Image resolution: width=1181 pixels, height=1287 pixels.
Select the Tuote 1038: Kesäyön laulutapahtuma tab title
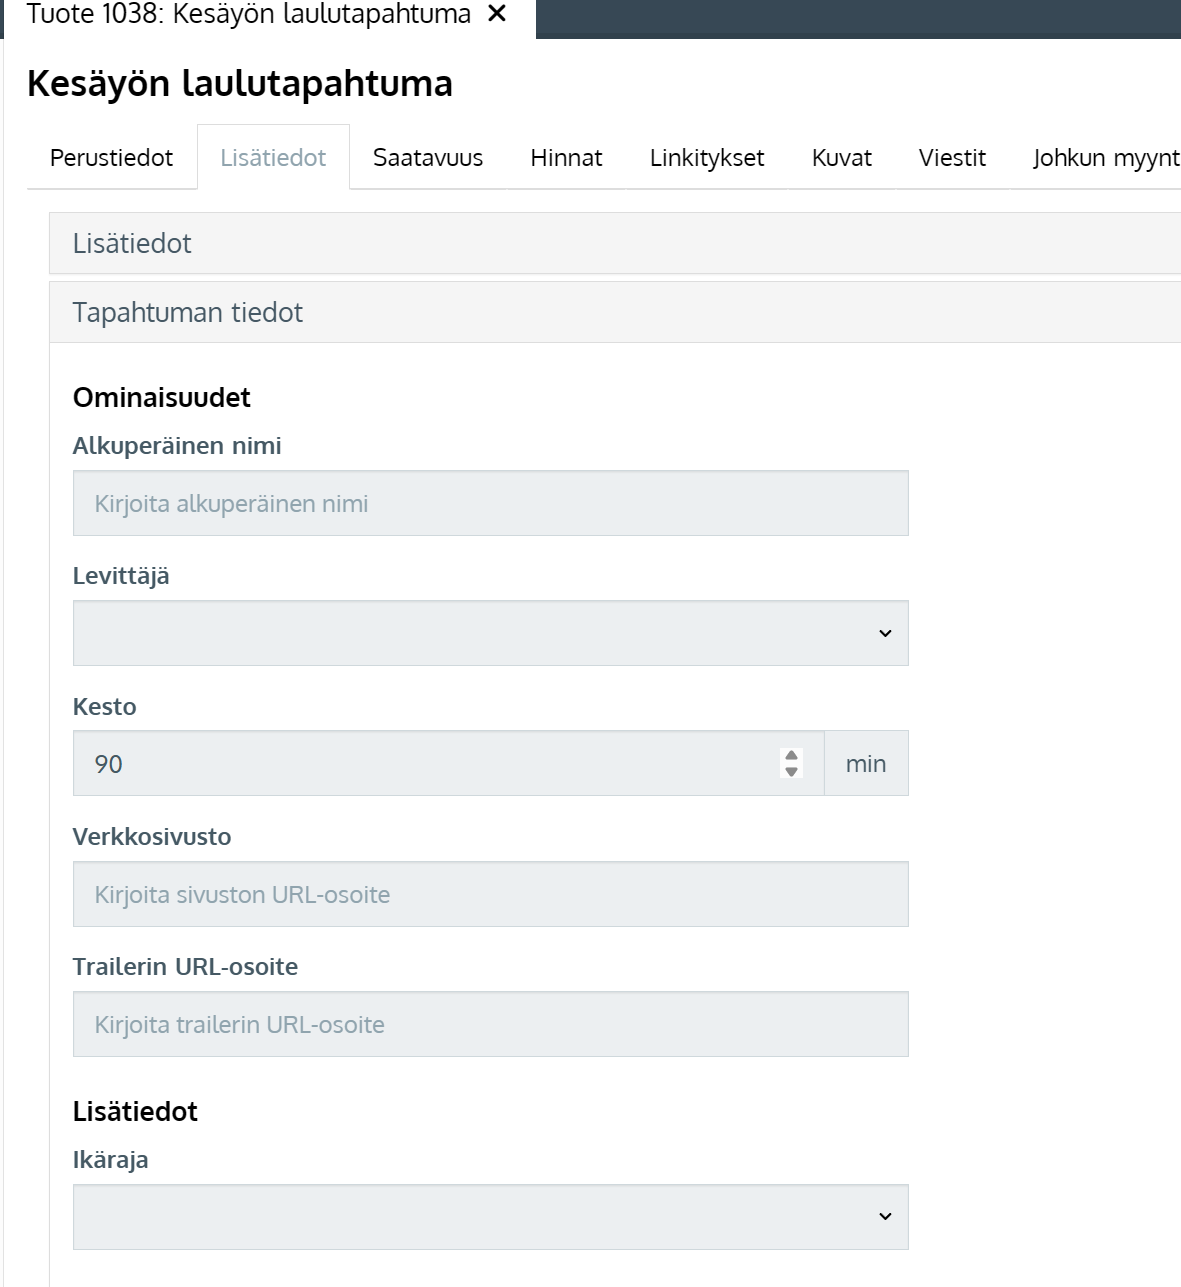248,15
